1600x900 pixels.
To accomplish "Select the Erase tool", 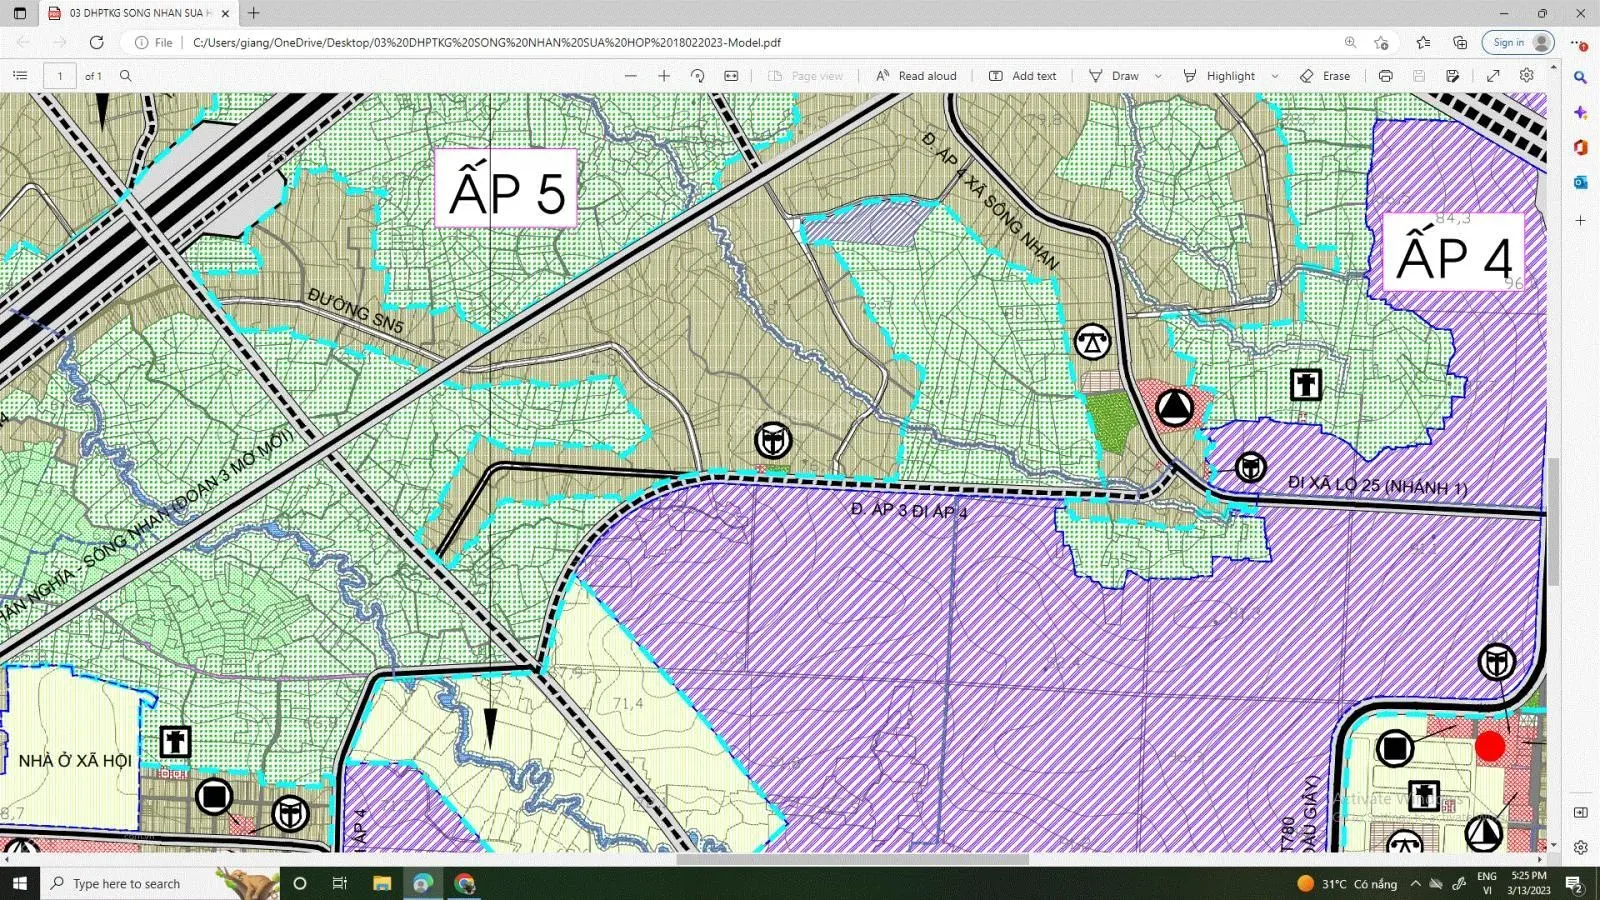I will click(x=1325, y=76).
